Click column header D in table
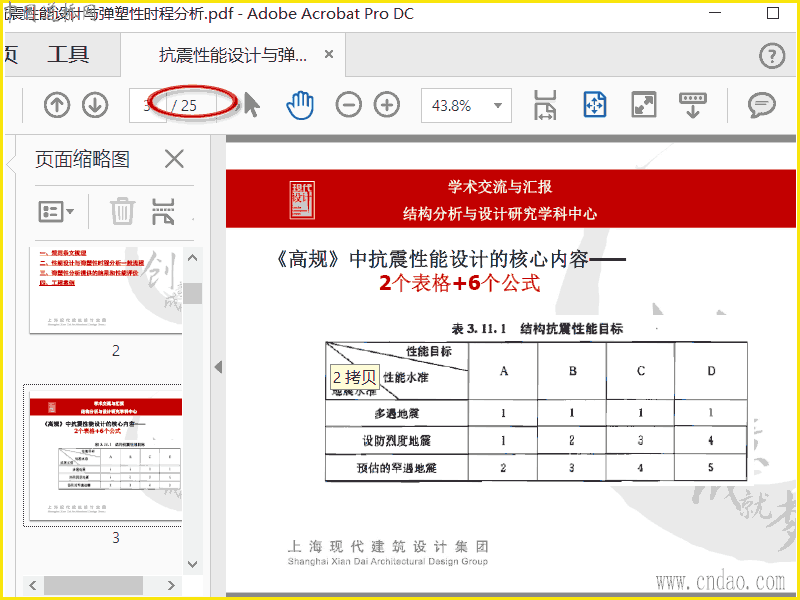The width and height of the screenshot is (800, 600). pyautogui.click(x=711, y=371)
